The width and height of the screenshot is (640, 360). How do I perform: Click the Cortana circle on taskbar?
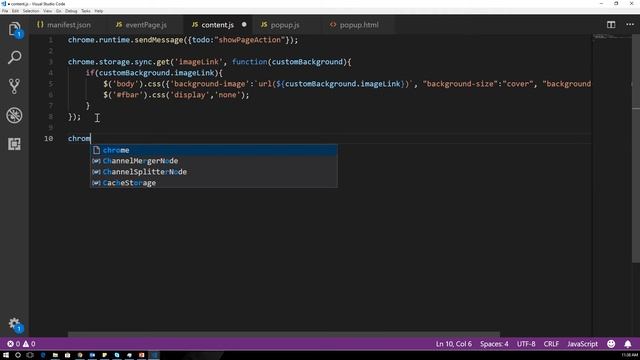pos(18,356)
